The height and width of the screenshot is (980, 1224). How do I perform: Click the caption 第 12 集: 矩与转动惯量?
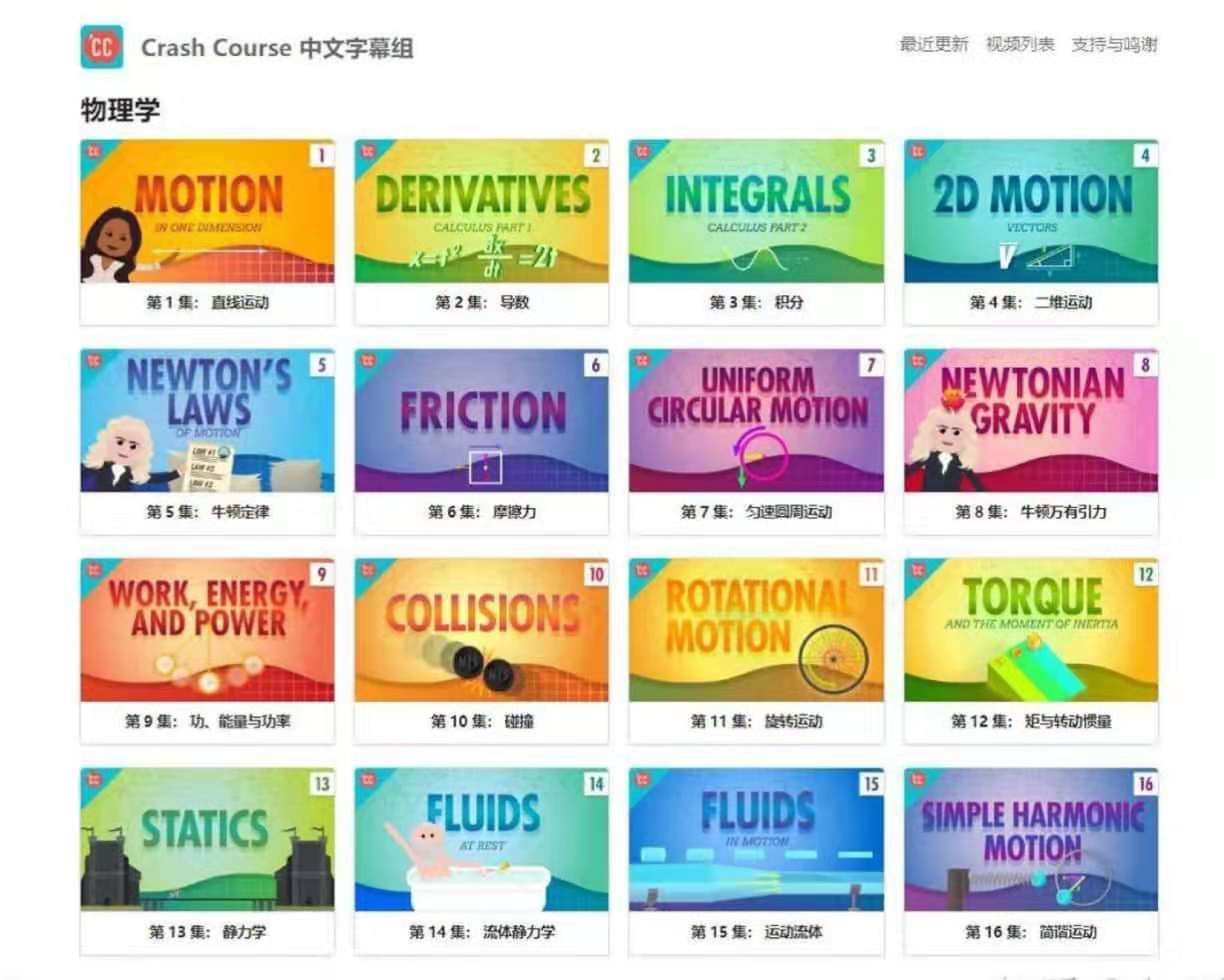[x=1031, y=722]
